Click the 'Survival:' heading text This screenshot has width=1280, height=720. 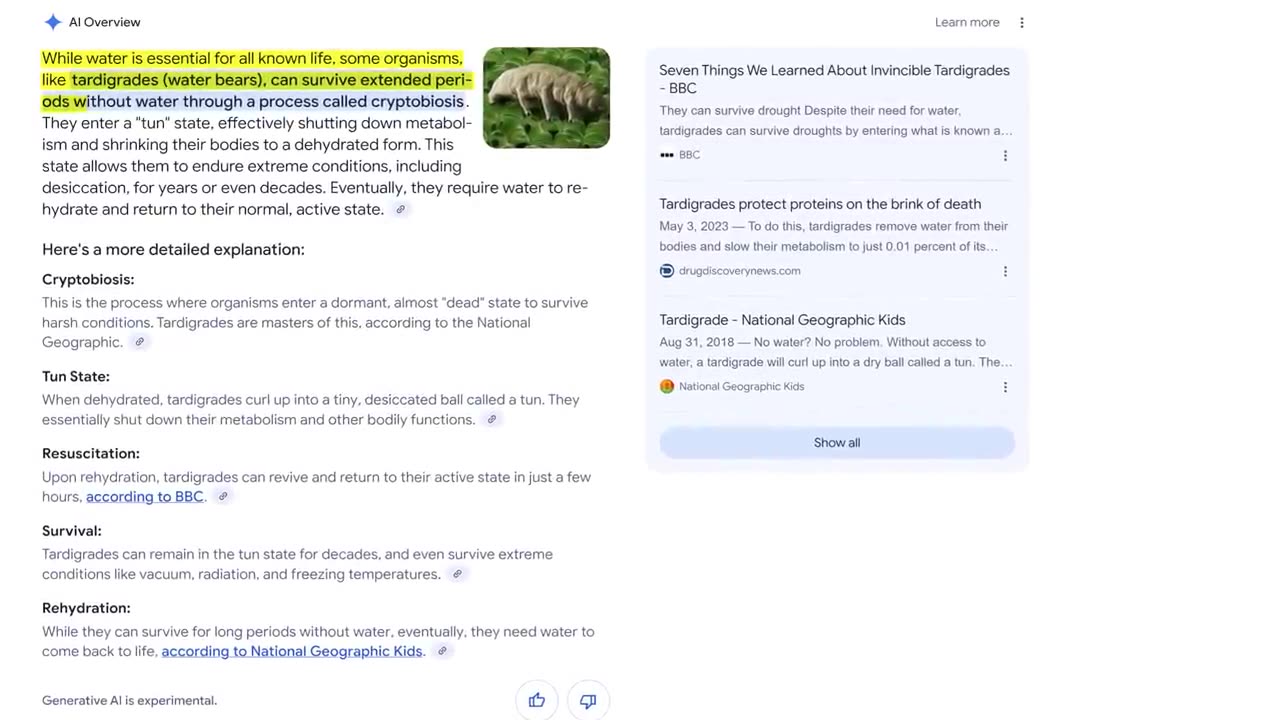point(72,531)
